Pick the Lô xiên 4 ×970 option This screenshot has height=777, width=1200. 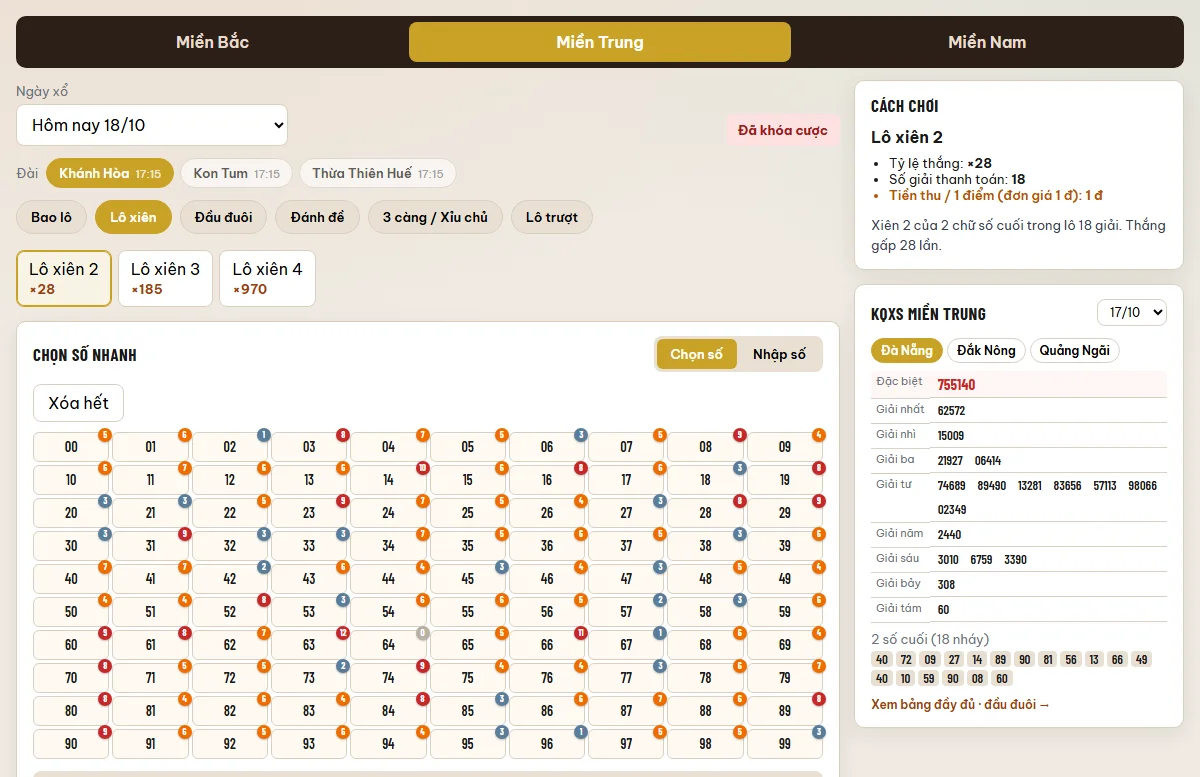pyautogui.click(x=267, y=278)
